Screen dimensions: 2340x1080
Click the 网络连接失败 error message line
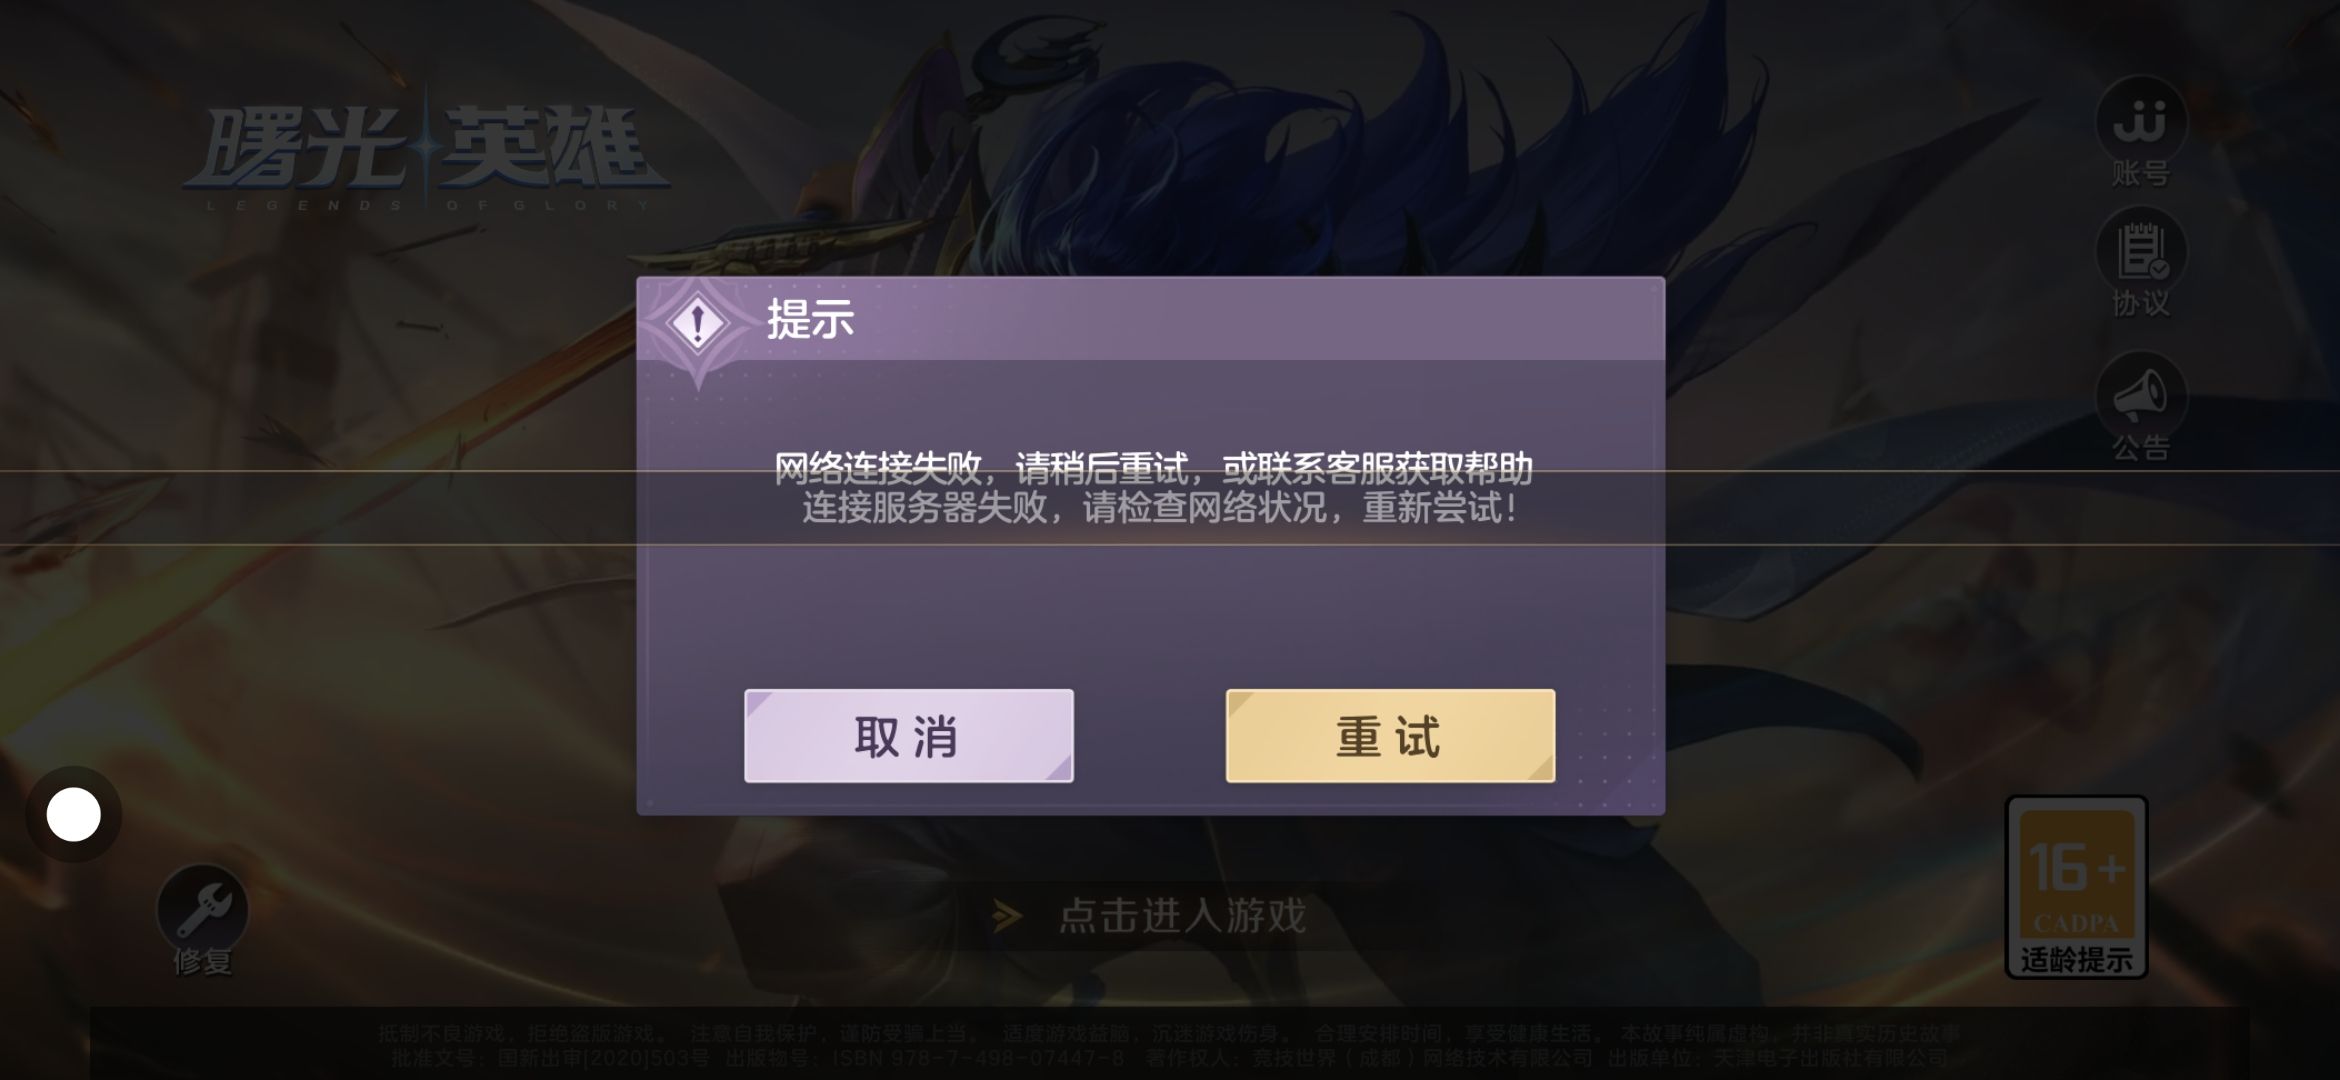(1153, 466)
